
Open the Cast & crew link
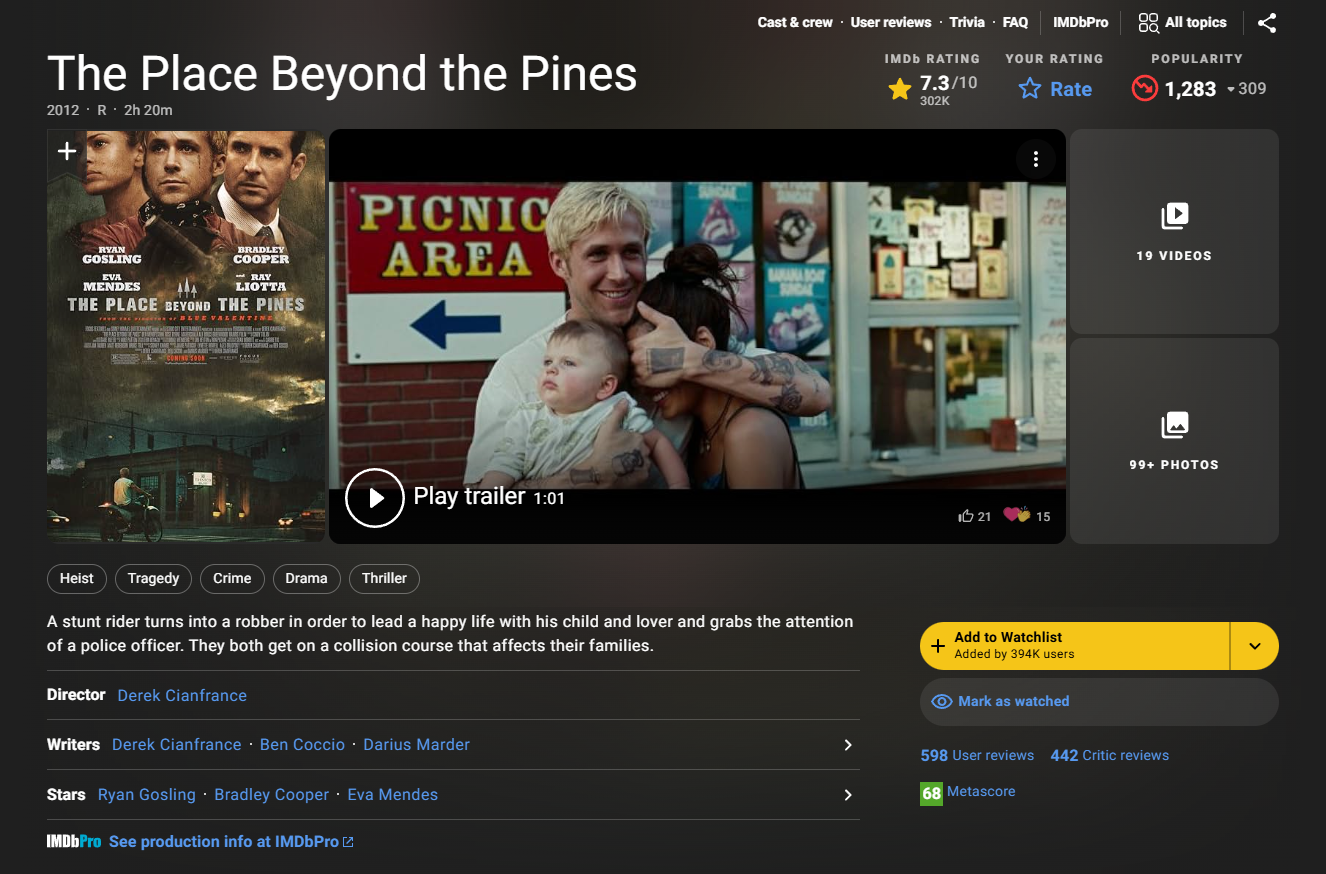tap(795, 22)
